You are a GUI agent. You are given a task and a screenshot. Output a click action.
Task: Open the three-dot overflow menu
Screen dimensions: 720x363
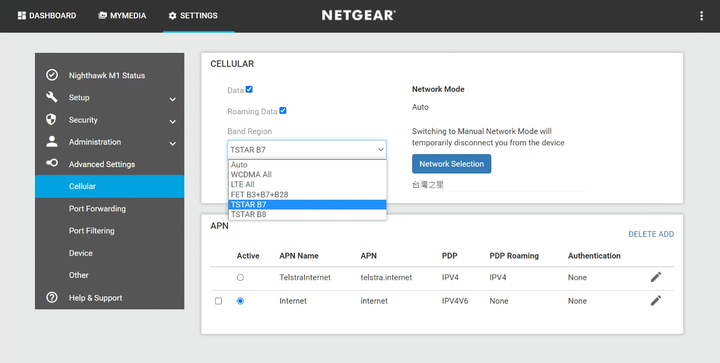pos(701,16)
